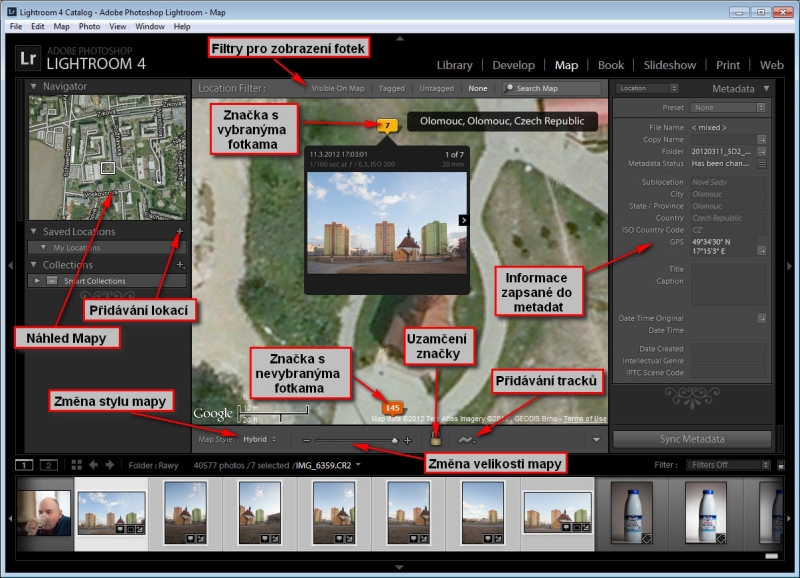Viewport: 800px width, 578px height.
Task: Click the Navigator map preview
Action: pos(108,158)
